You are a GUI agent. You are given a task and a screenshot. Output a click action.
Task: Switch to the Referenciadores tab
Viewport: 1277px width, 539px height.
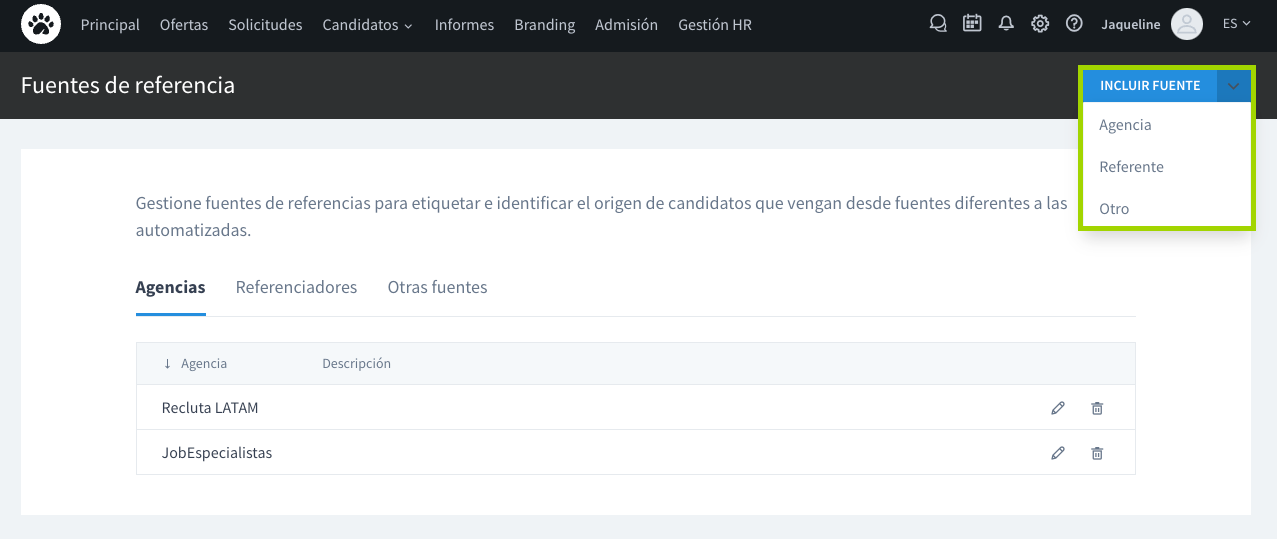pos(296,287)
